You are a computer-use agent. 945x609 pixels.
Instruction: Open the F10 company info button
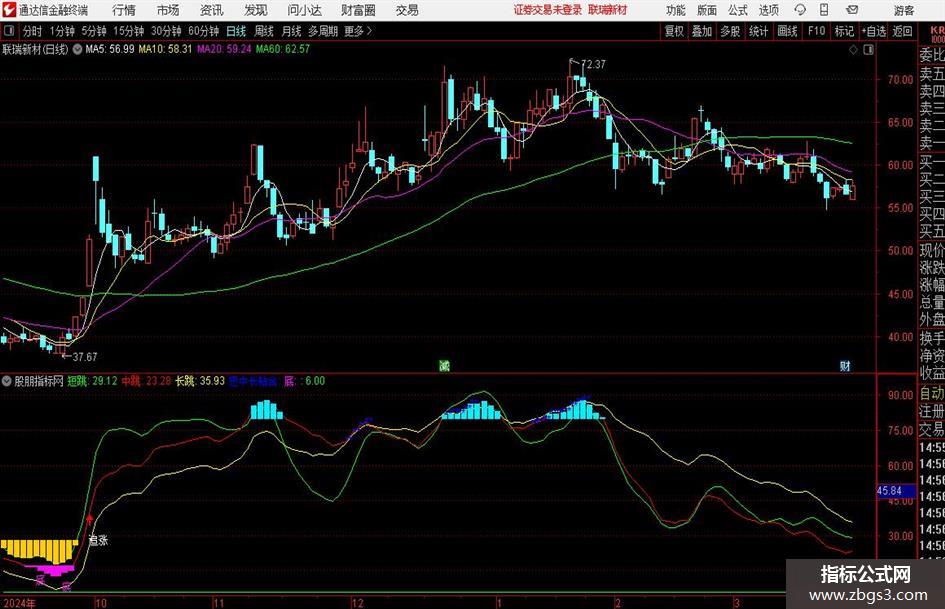point(817,31)
